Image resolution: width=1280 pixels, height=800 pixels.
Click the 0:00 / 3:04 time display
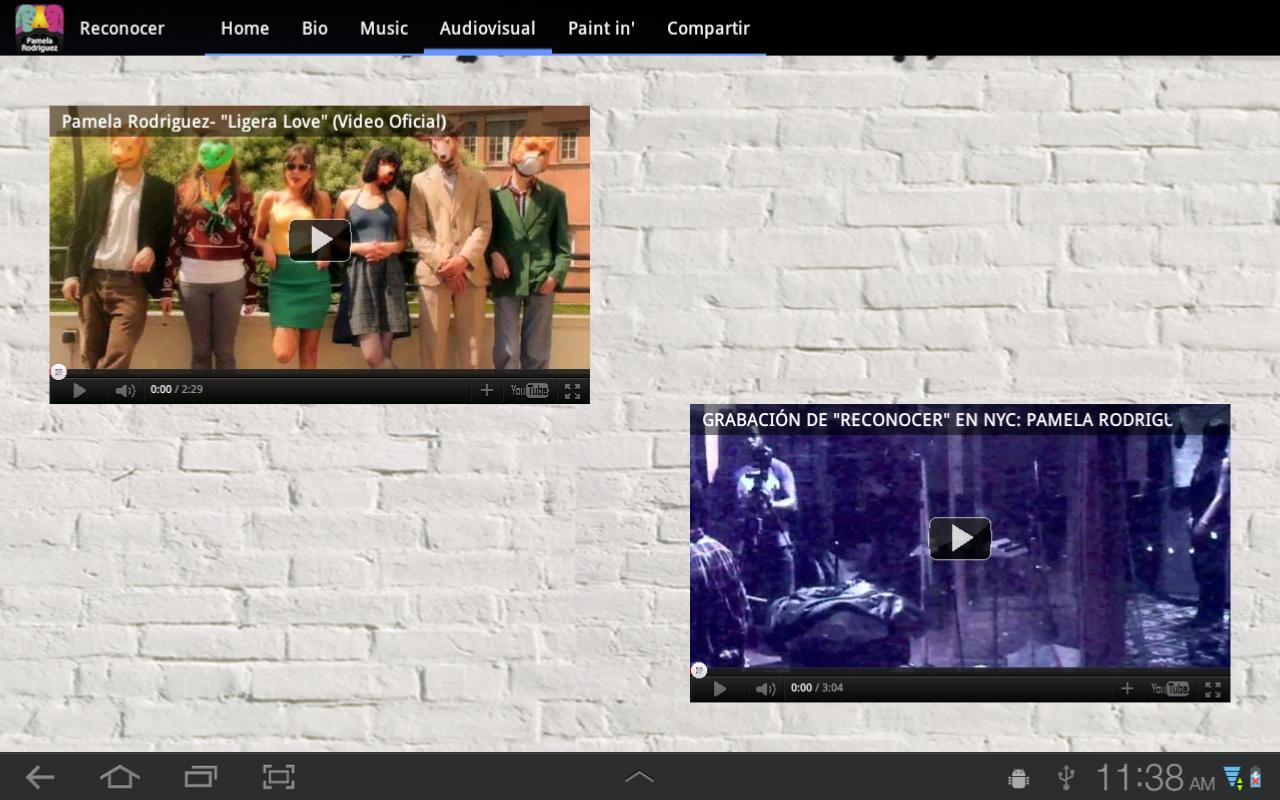tap(817, 688)
